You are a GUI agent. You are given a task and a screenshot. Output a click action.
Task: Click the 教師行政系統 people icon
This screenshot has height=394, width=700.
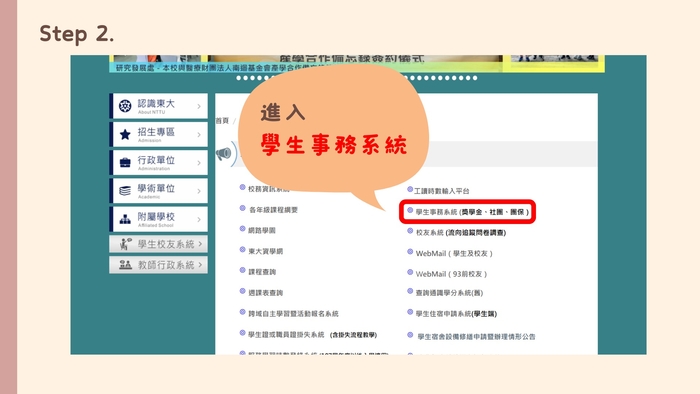coord(125,265)
